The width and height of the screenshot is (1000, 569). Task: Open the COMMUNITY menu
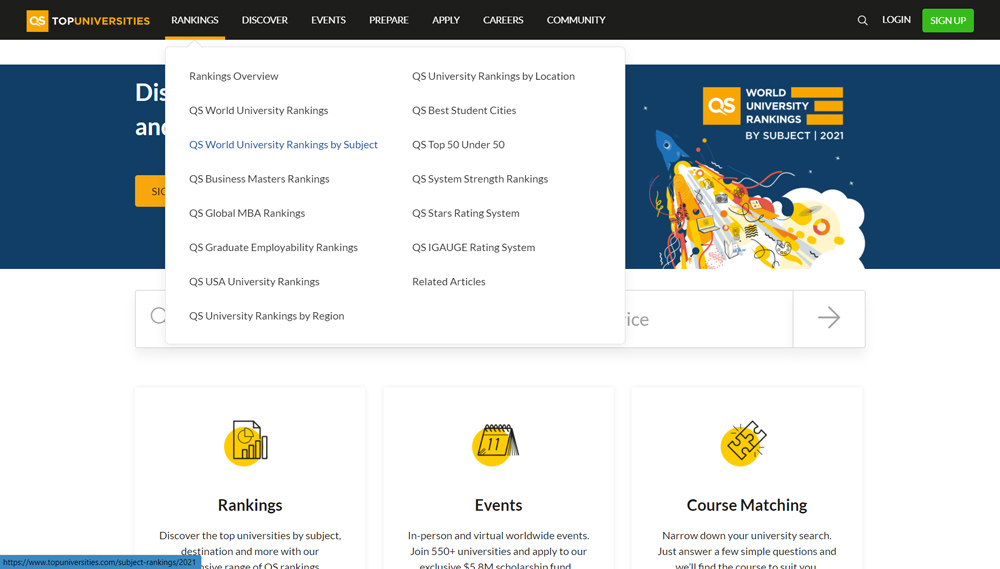576,20
